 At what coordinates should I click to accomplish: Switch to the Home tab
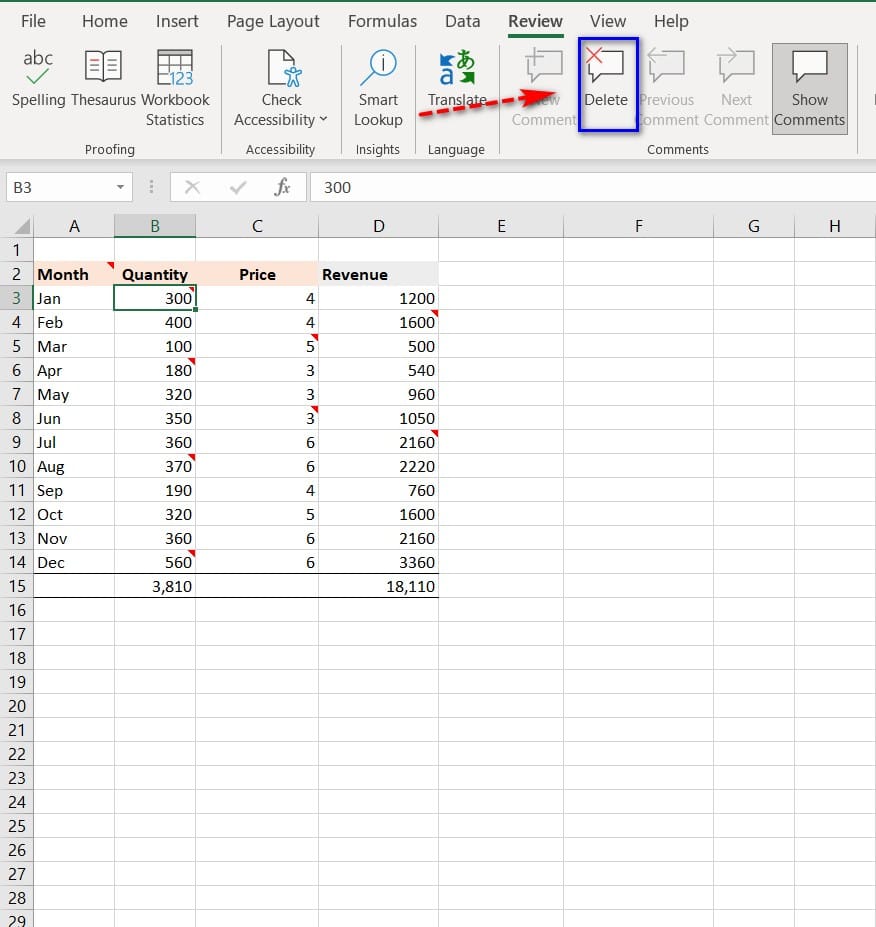[x=105, y=21]
